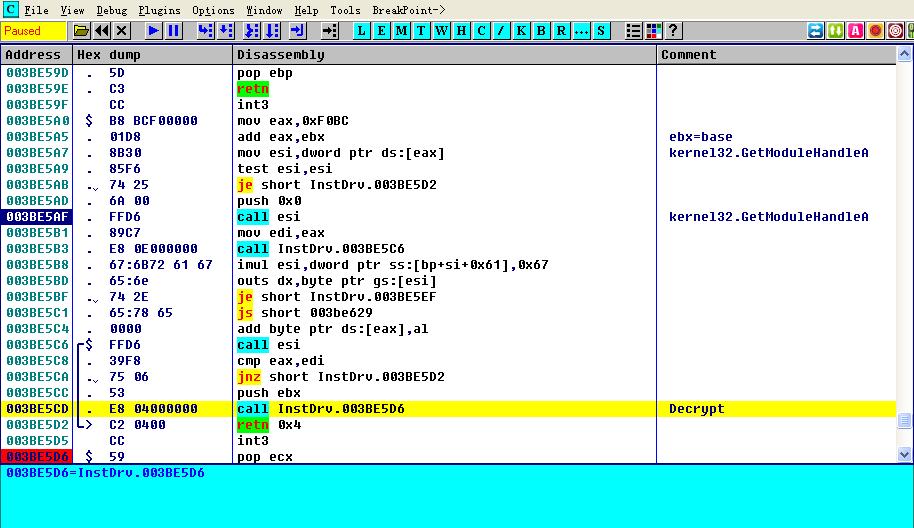Run the program with the blue play icon

(x=153, y=31)
